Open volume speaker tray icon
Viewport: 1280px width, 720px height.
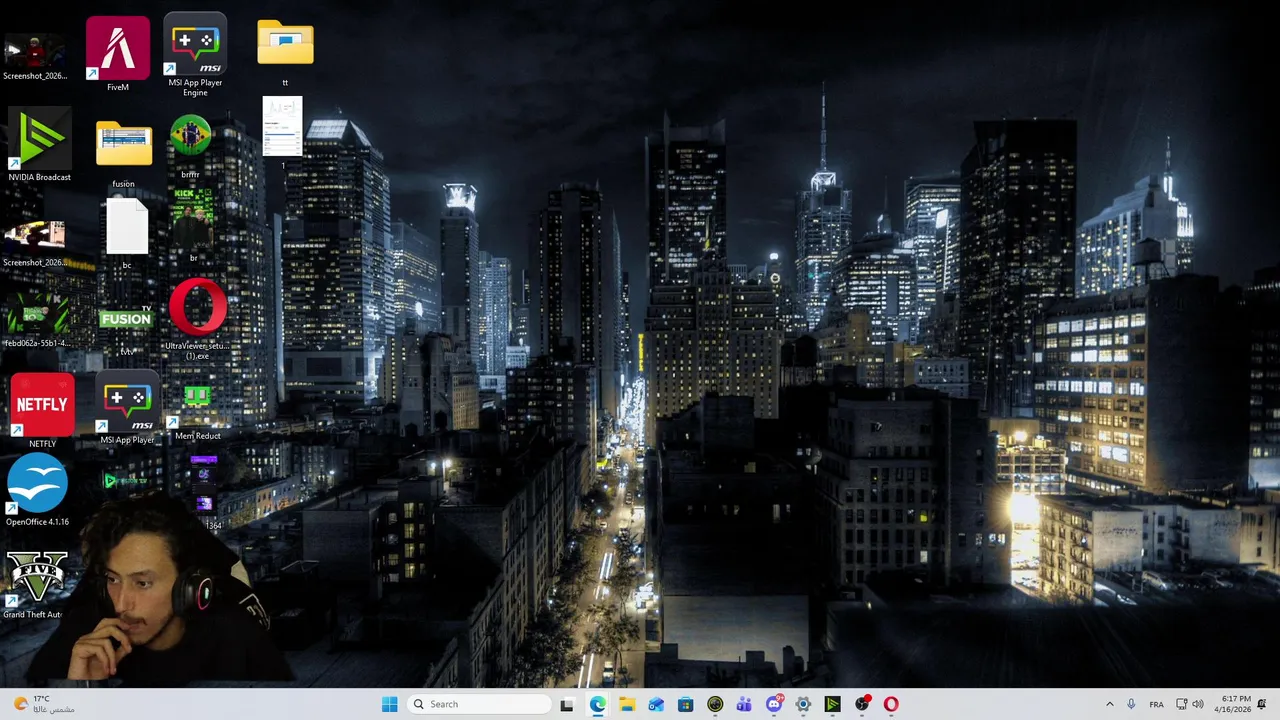1198,704
